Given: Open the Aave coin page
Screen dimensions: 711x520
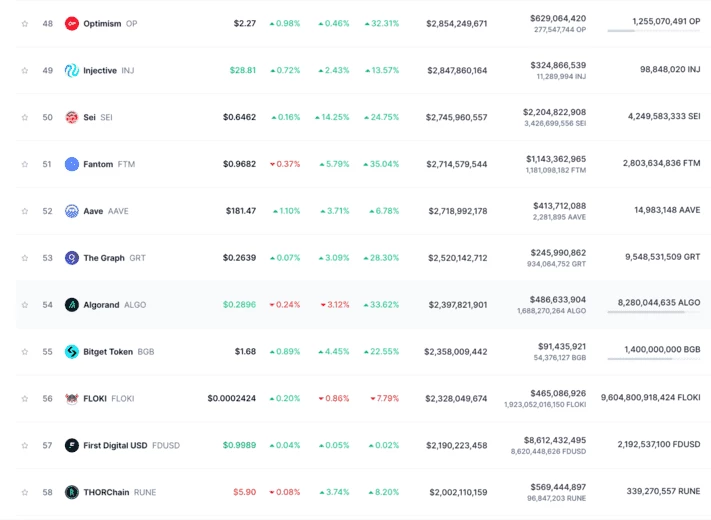Looking at the screenshot, I should coord(93,211).
